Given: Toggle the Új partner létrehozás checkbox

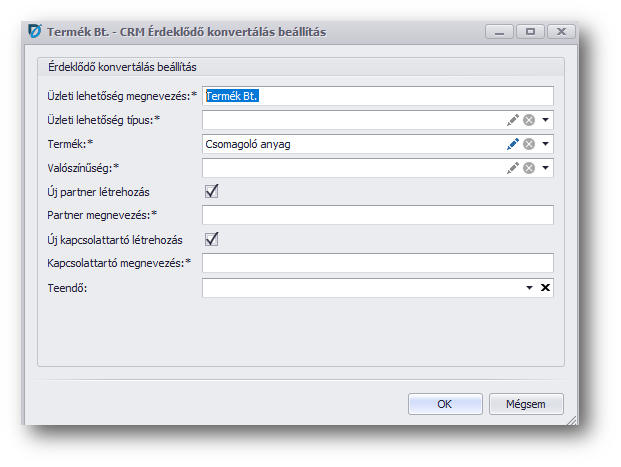Looking at the screenshot, I should [211, 191].
